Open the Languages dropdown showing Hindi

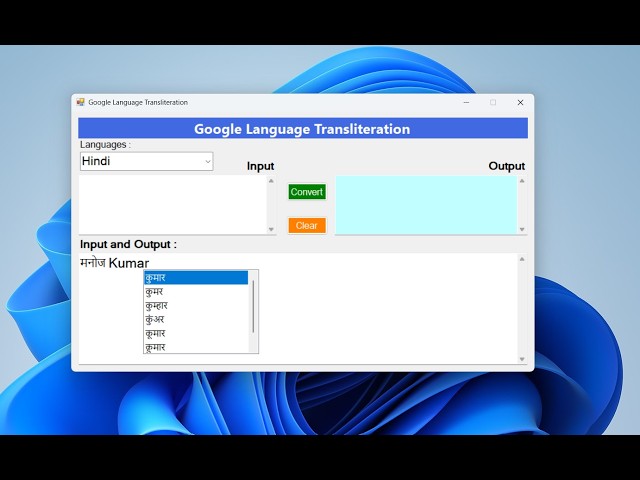[x=147, y=161]
